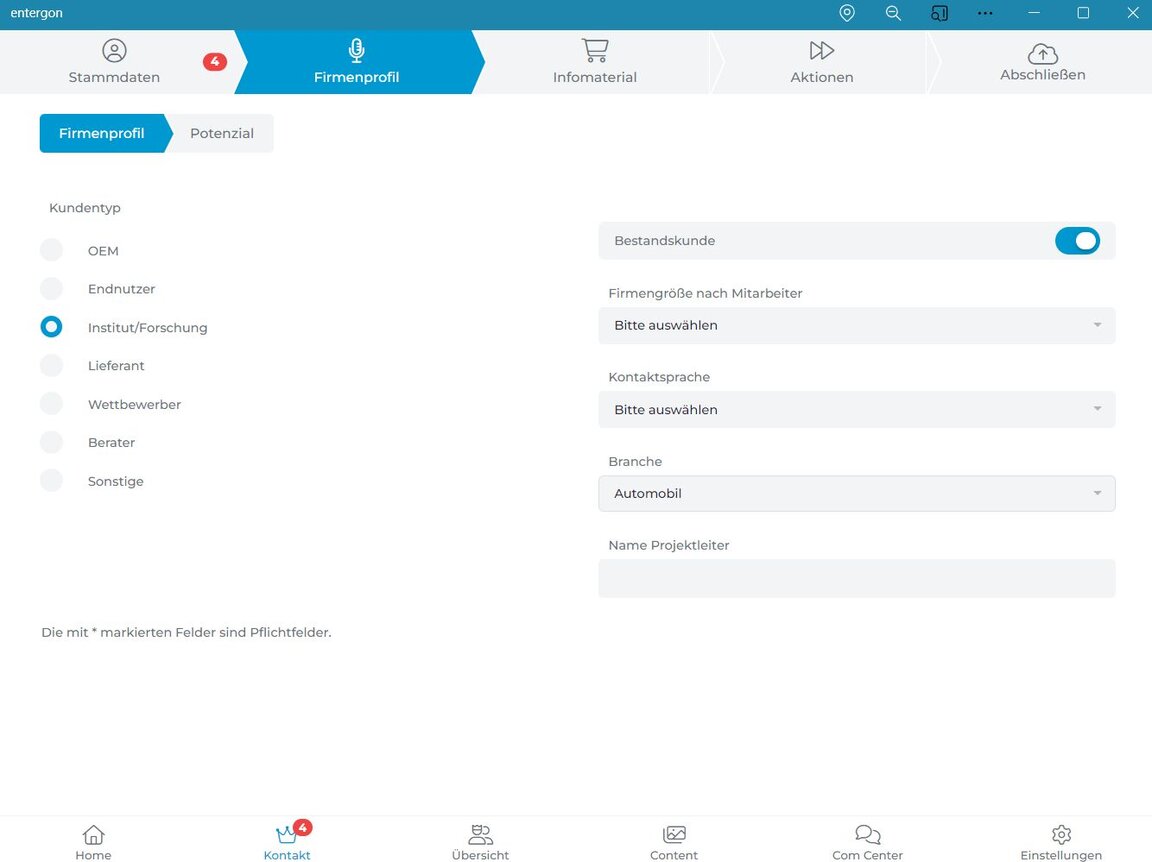Select the Lieferant customer type option
The height and width of the screenshot is (862, 1152).
click(x=51, y=366)
